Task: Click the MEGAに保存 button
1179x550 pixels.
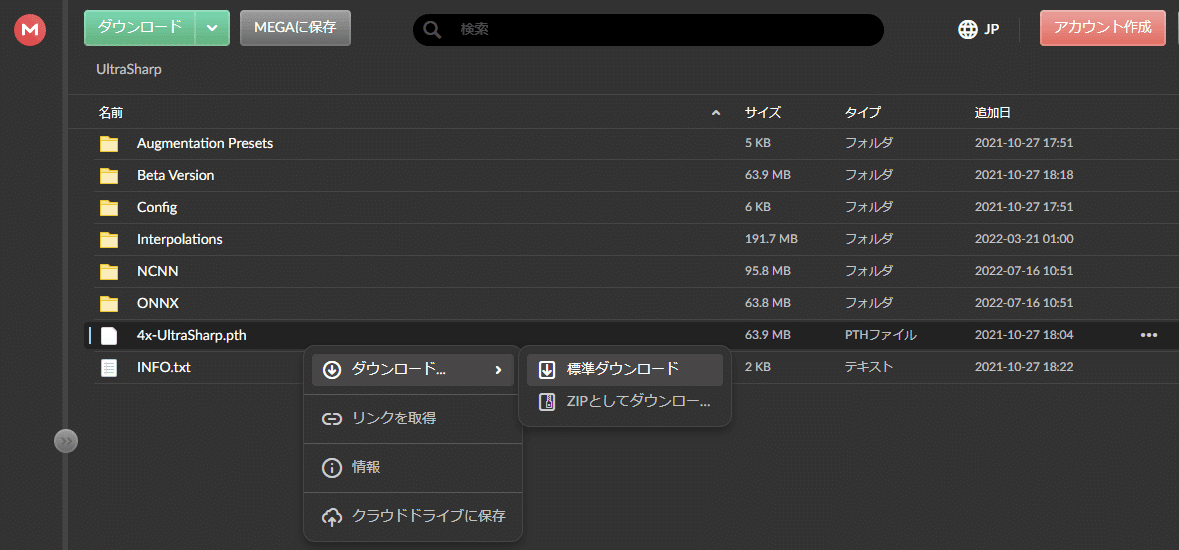Action: point(296,28)
